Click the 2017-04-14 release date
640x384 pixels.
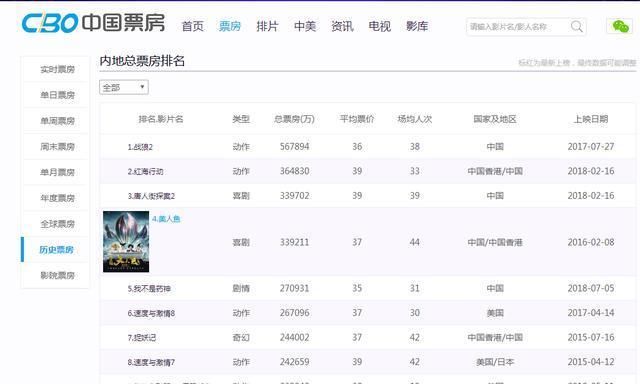point(591,313)
